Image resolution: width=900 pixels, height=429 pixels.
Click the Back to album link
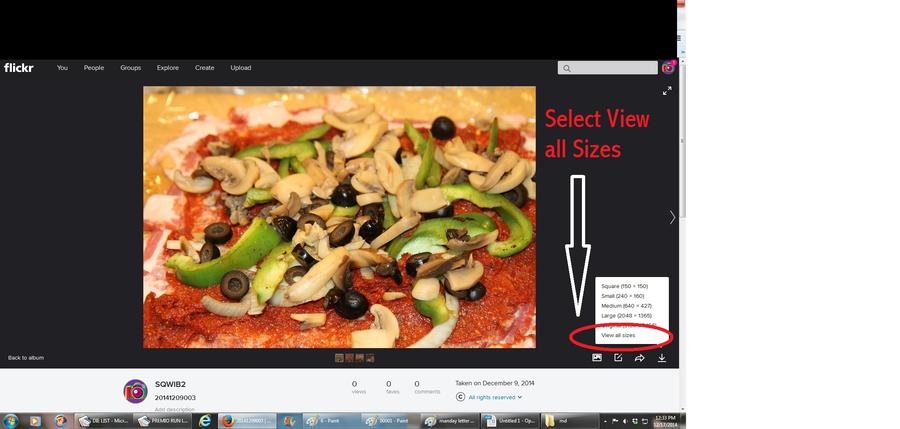click(26, 357)
